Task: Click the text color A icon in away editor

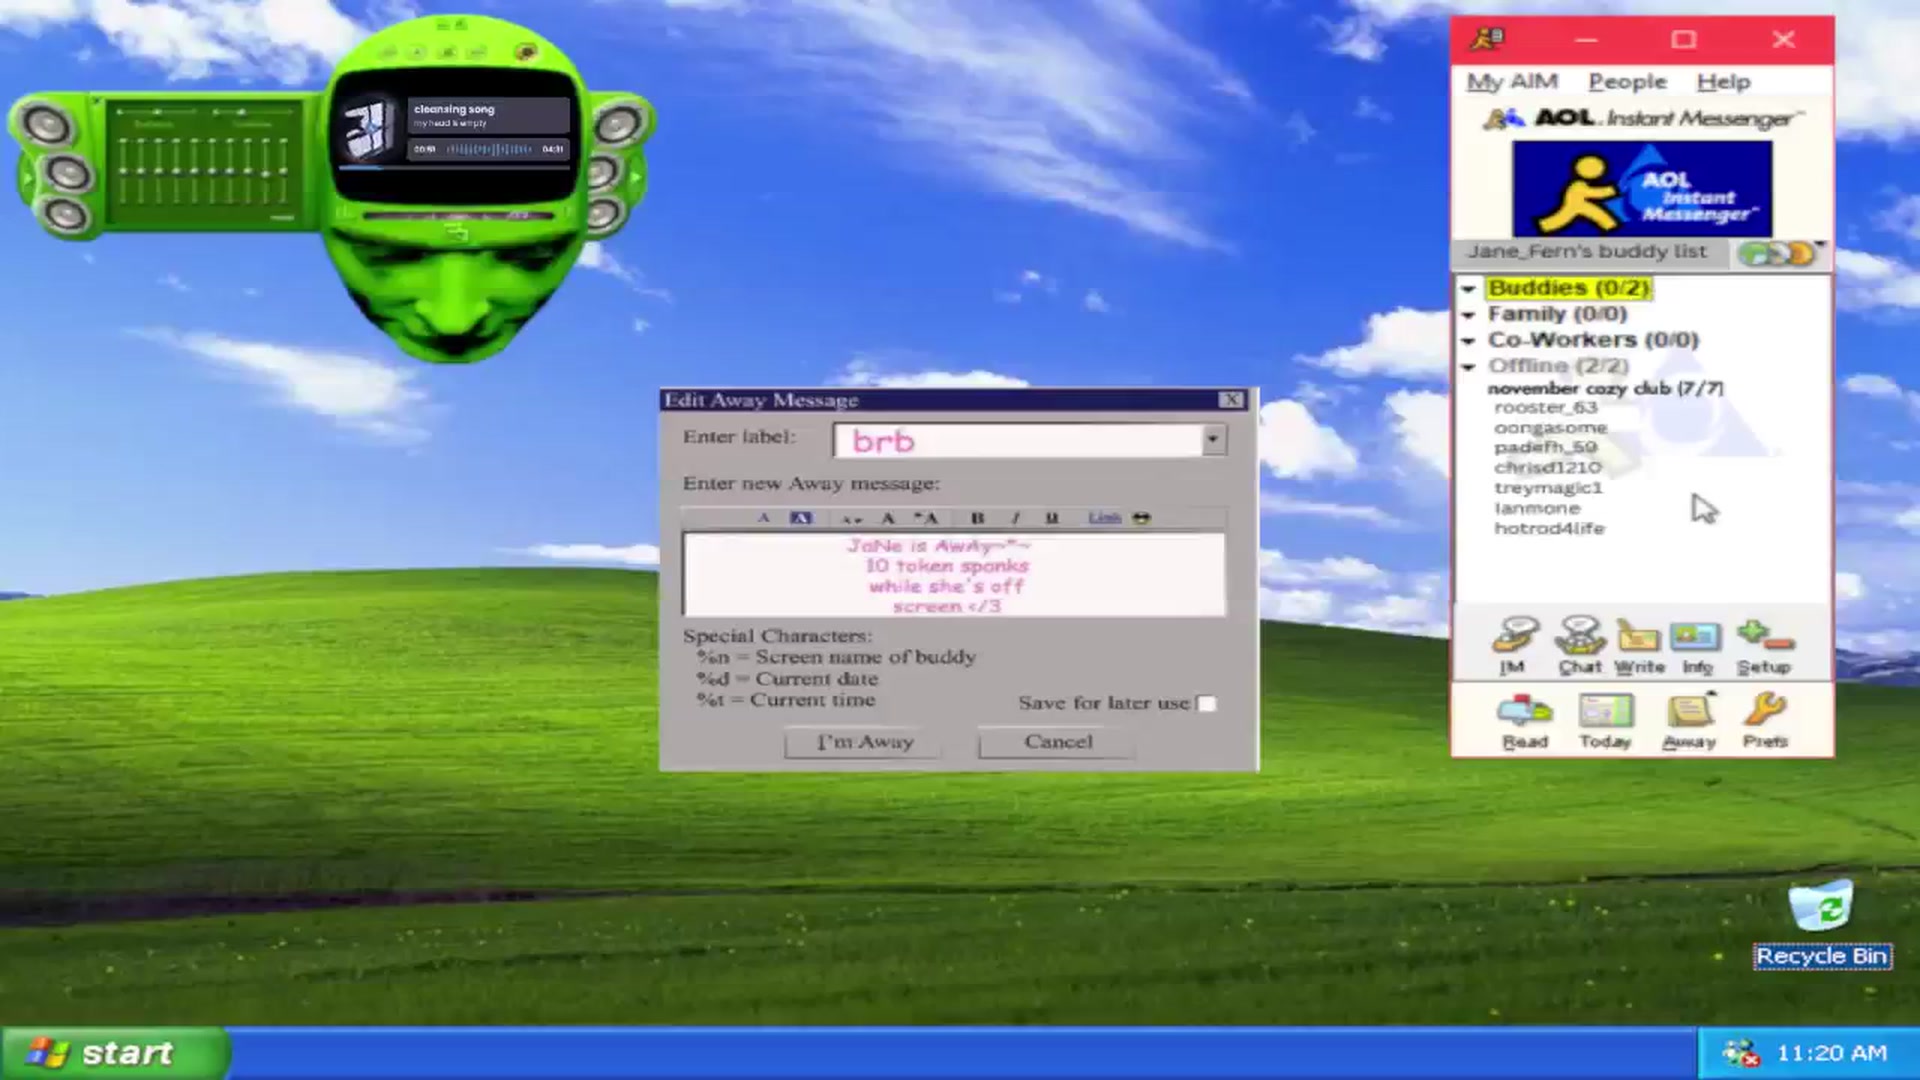Action: [x=763, y=517]
